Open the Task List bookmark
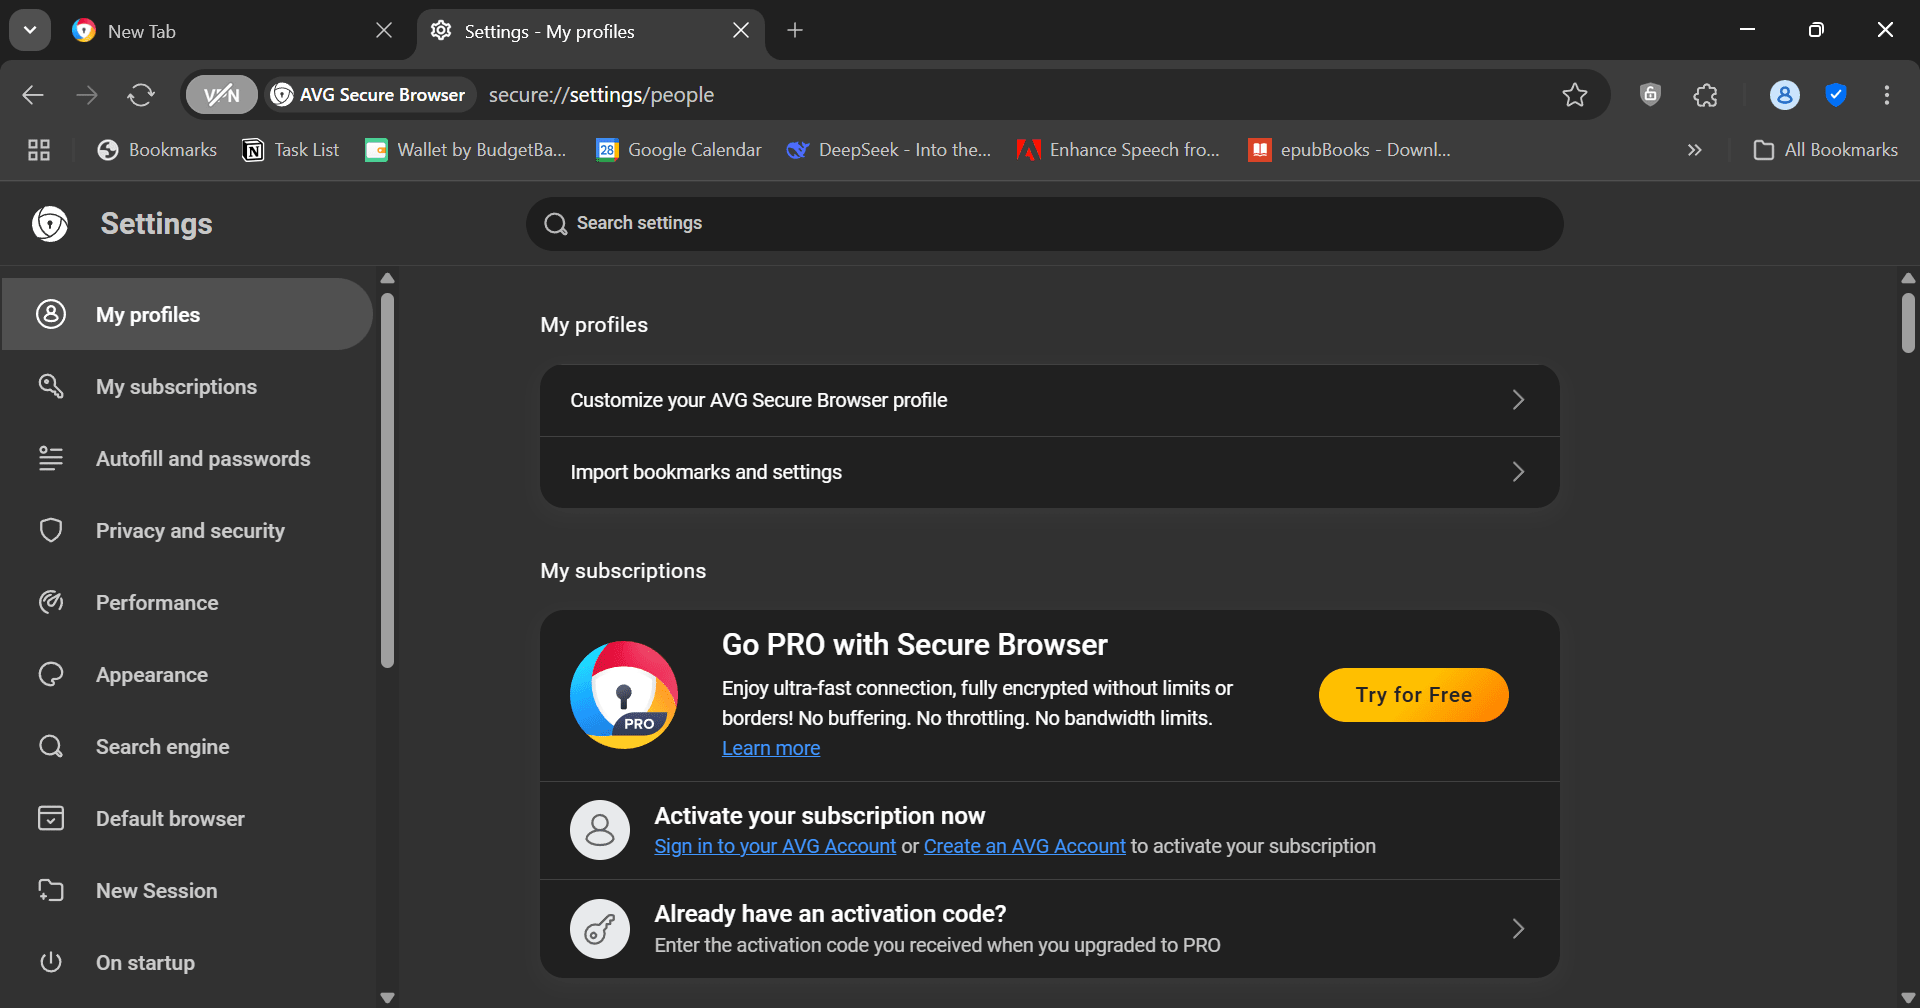1920x1008 pixels. tap(291, 150)
